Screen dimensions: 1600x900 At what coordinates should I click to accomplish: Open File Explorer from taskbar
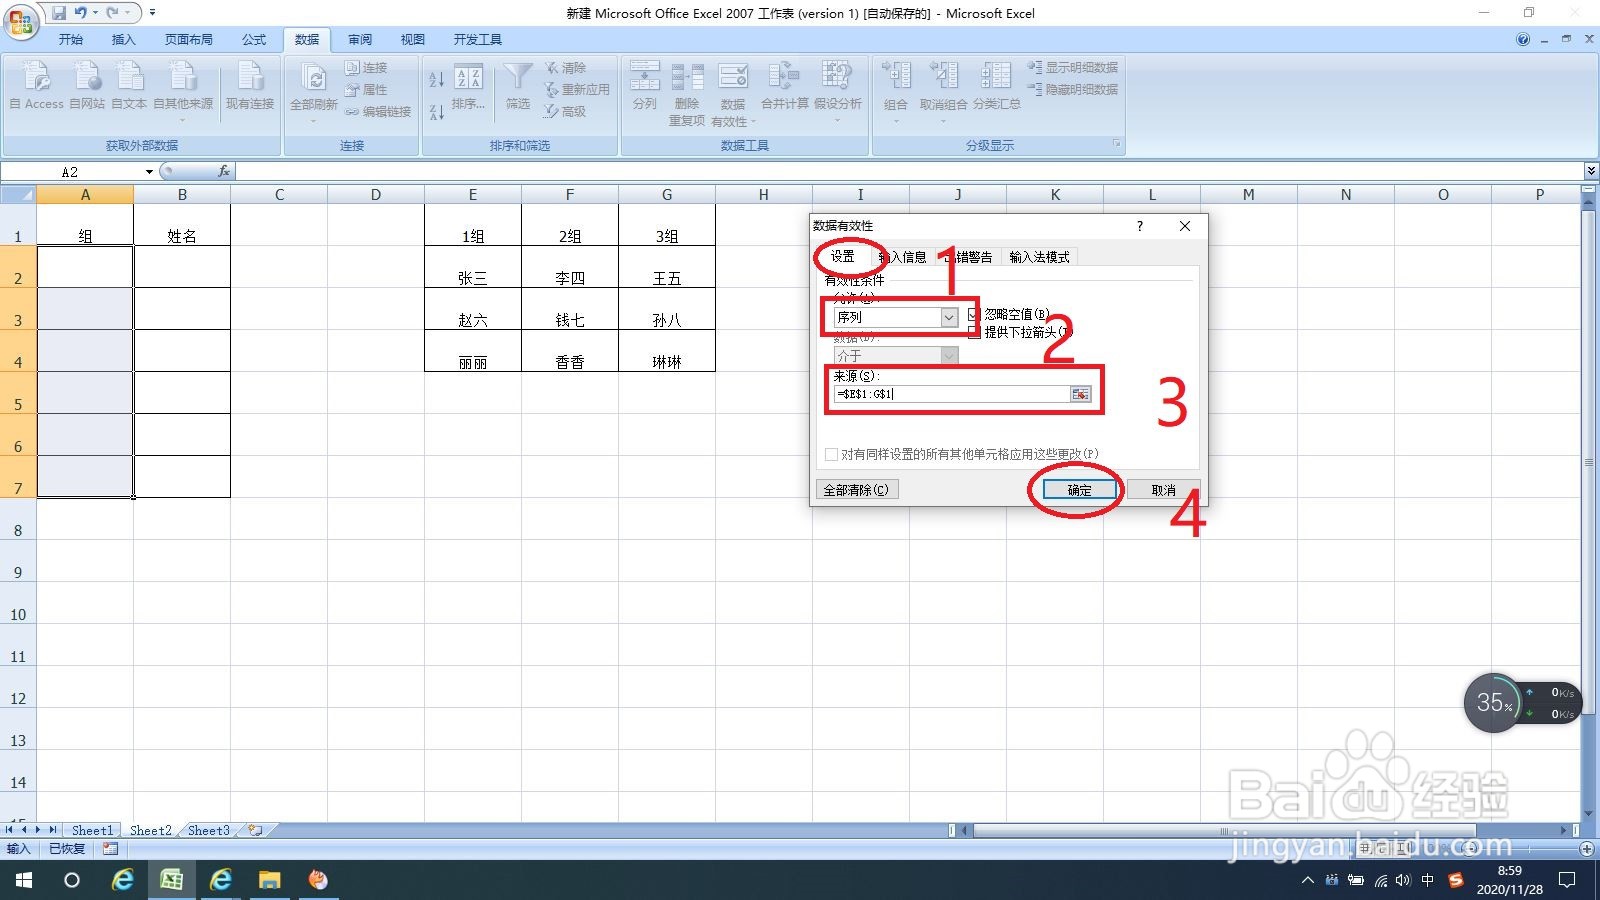[269, 880]
